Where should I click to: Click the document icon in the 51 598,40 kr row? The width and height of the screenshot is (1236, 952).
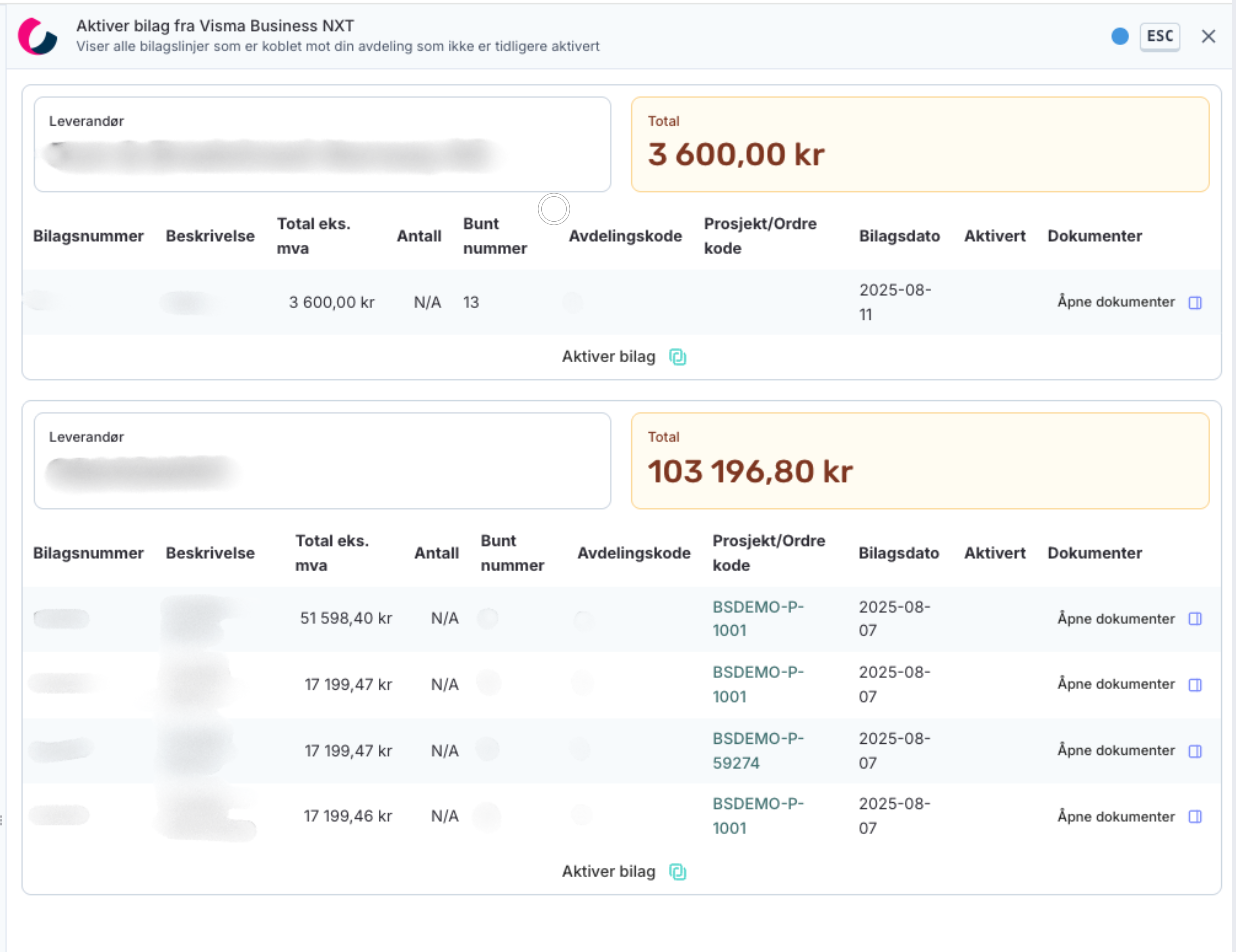point(1194,619)
